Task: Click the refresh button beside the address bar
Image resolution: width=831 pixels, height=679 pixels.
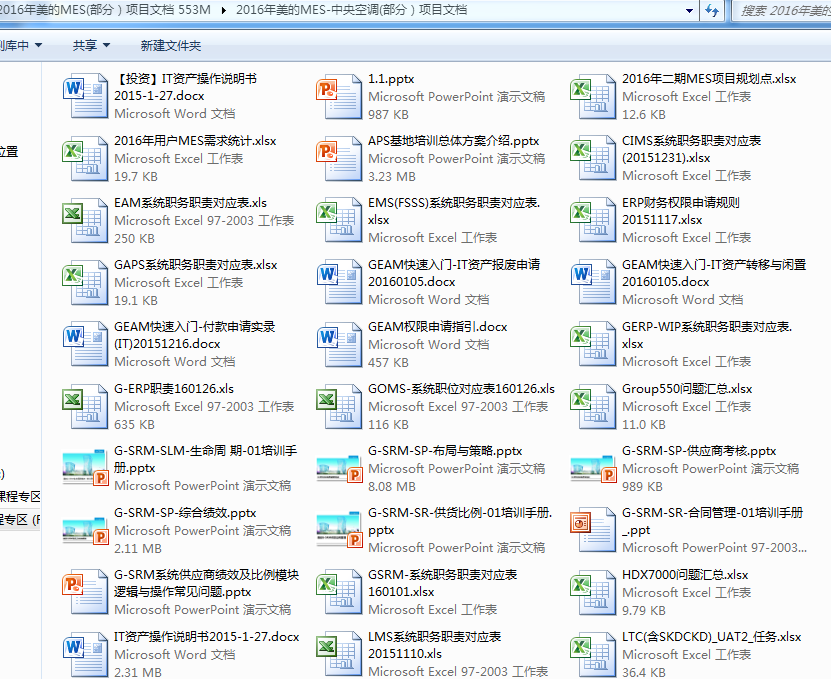Action: [x=712, y=11]
